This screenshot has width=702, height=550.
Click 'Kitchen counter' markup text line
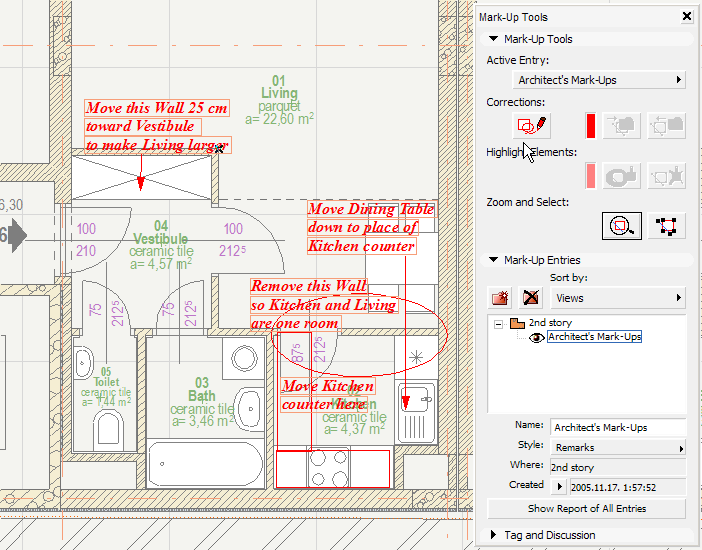pos(361,246)
